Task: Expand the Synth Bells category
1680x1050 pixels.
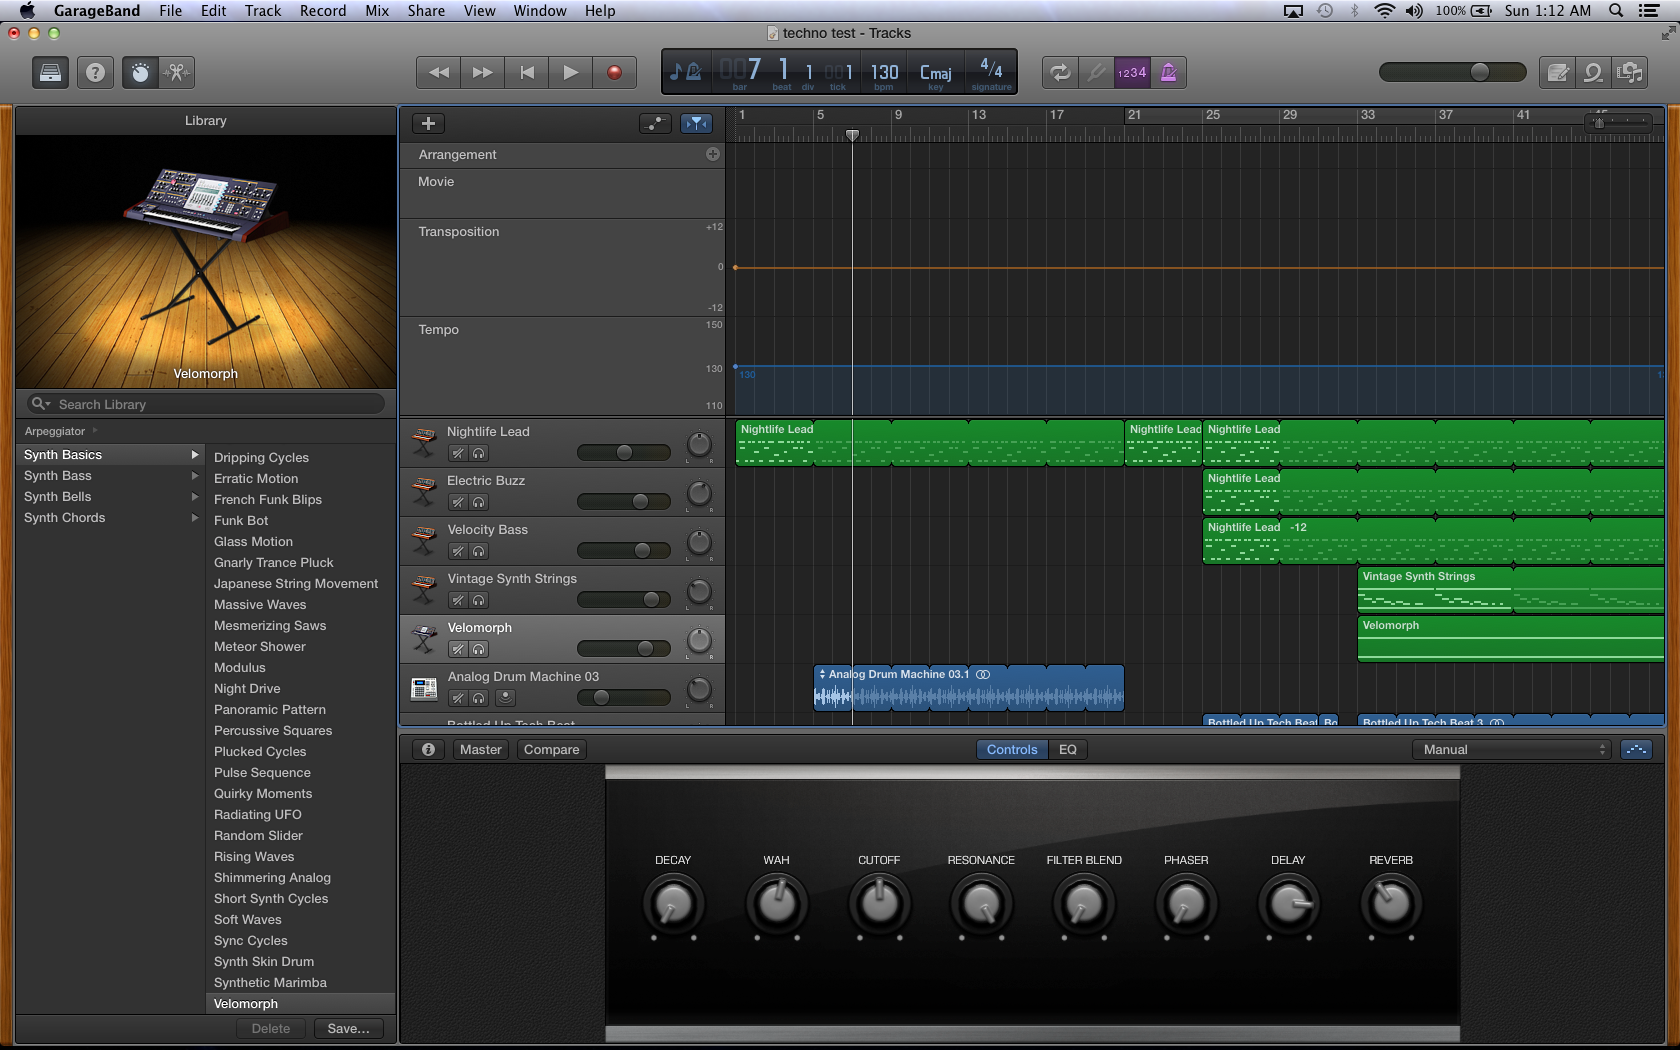Action: tap(195, 496)
